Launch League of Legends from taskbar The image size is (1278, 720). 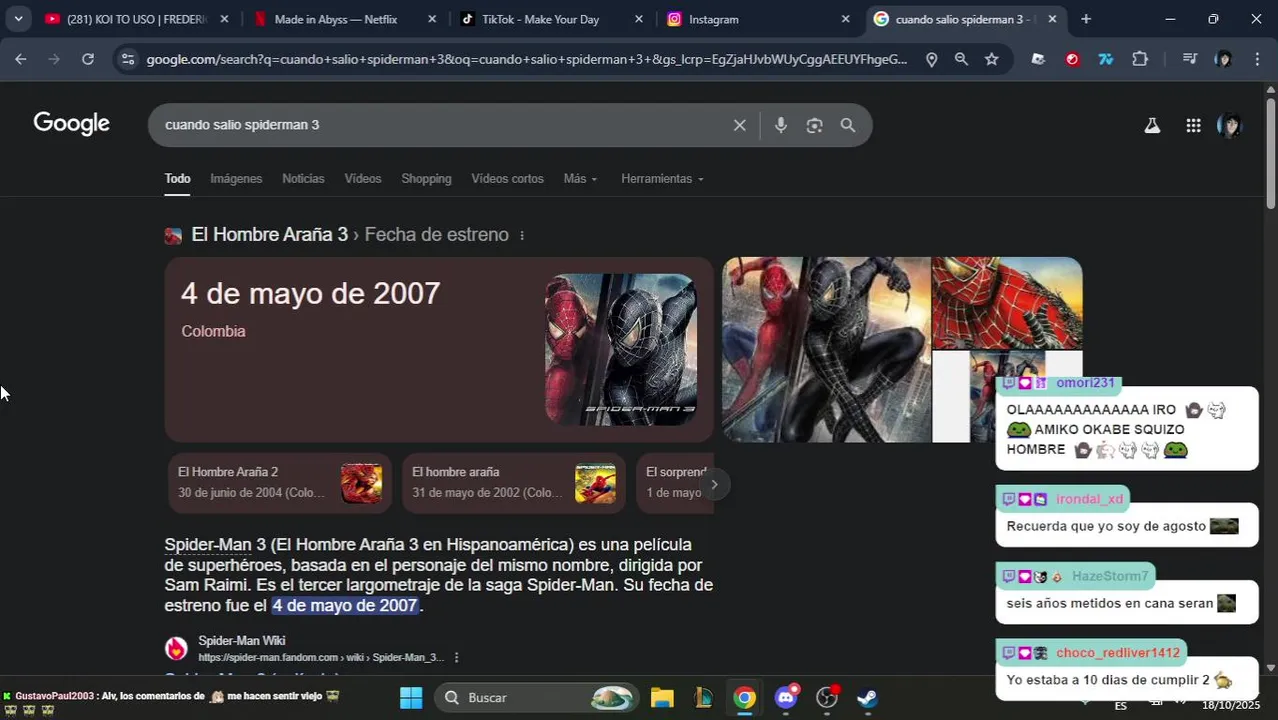(x=703, y=697)
